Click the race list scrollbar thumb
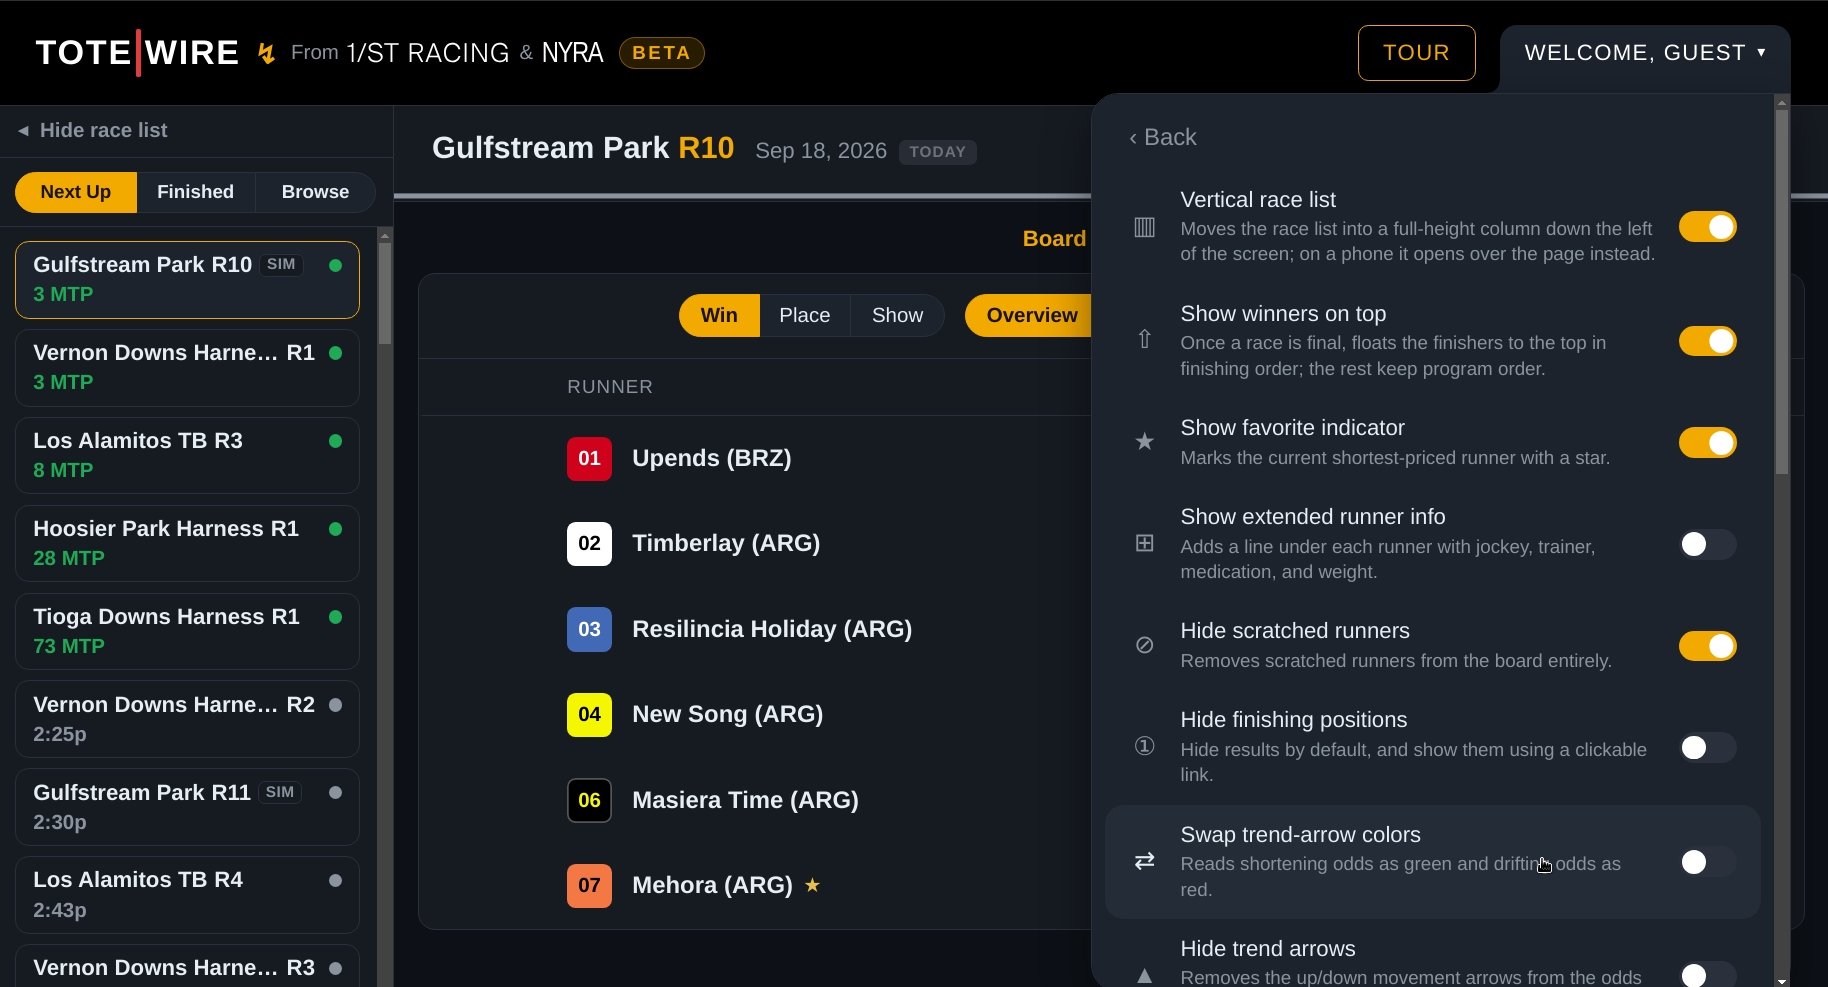1828x987 pixels. point(385,293)
